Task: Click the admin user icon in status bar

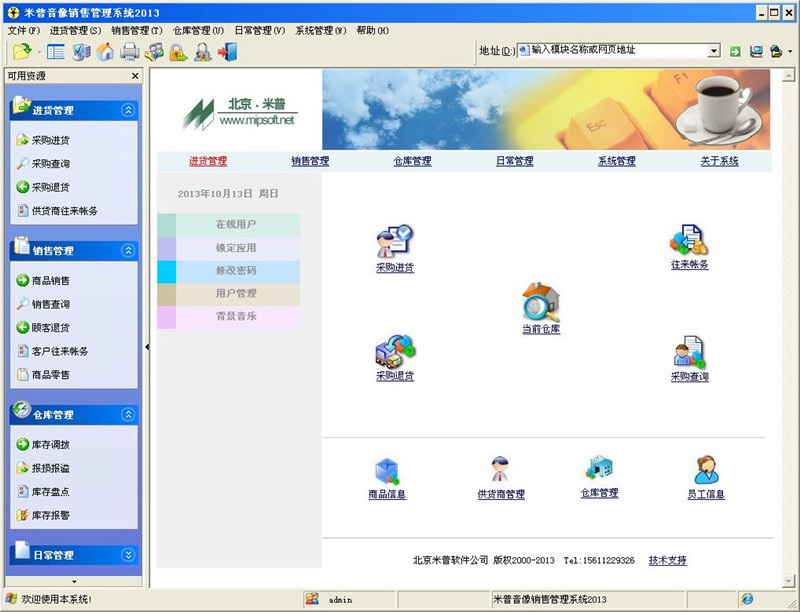Action: (312, 600)
